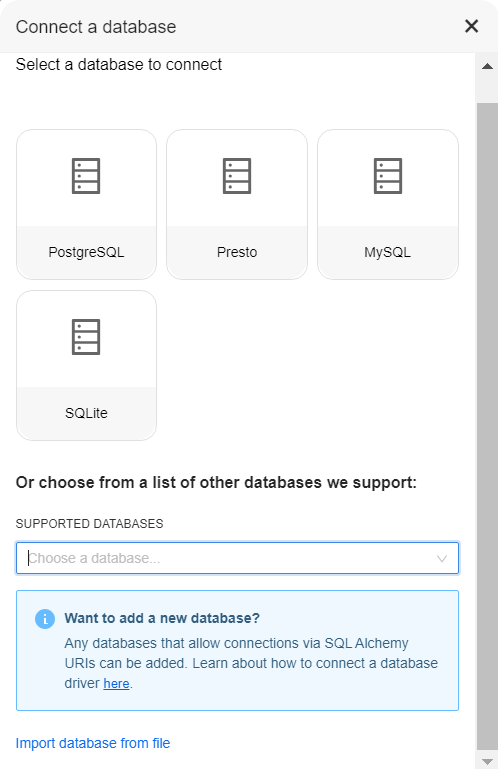Click the MySQL database server icon
498x769 pixels.
tap(388, 176)
